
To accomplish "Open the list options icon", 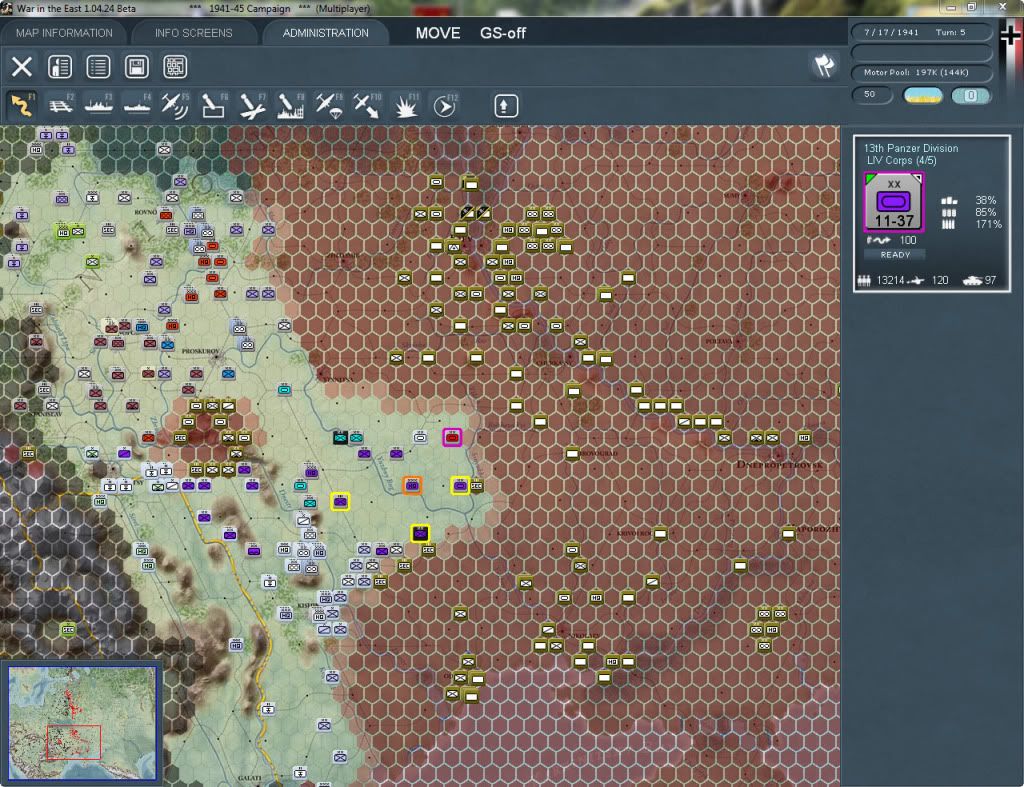I will [99, 67].
